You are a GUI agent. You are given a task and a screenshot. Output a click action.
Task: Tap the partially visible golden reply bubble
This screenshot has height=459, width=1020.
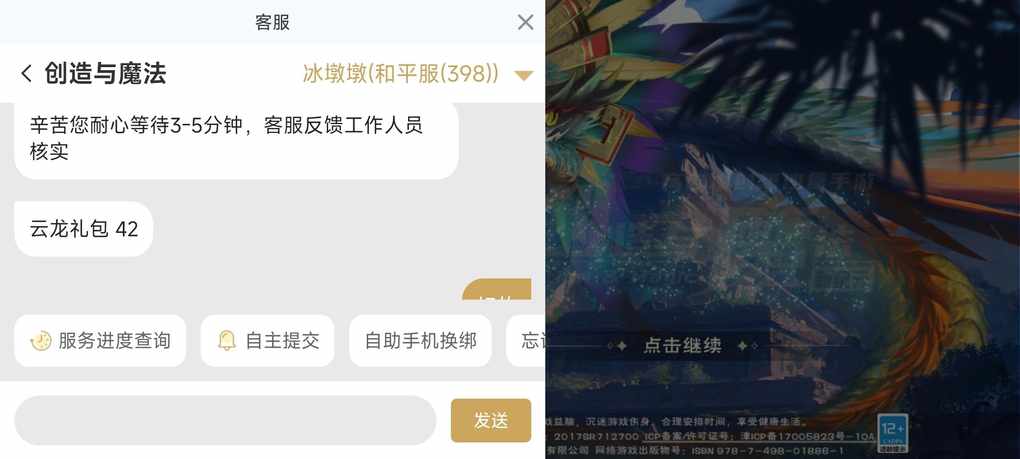pos(497,290)
